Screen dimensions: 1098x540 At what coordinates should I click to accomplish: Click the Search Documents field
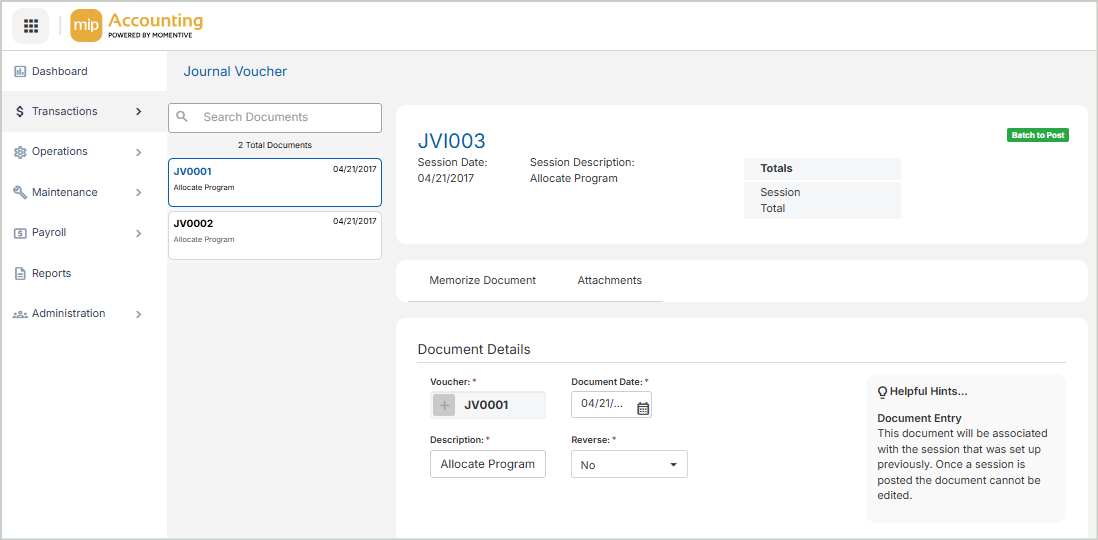pos(285,117)
